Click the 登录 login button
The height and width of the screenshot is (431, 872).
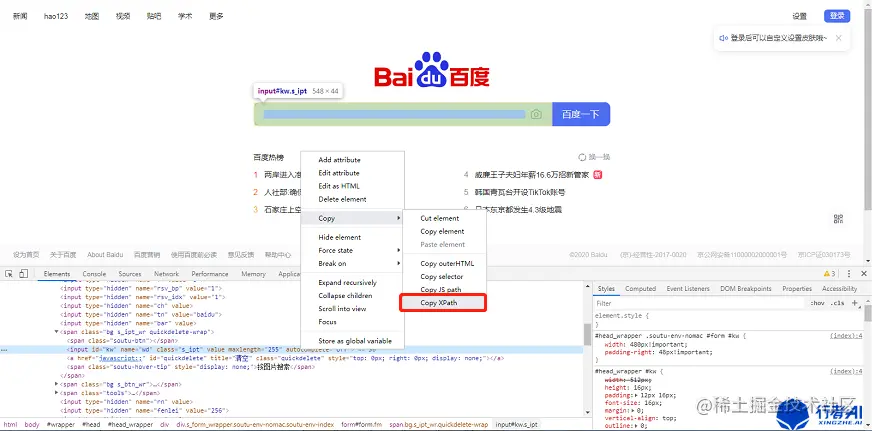(x=837, y=16)
